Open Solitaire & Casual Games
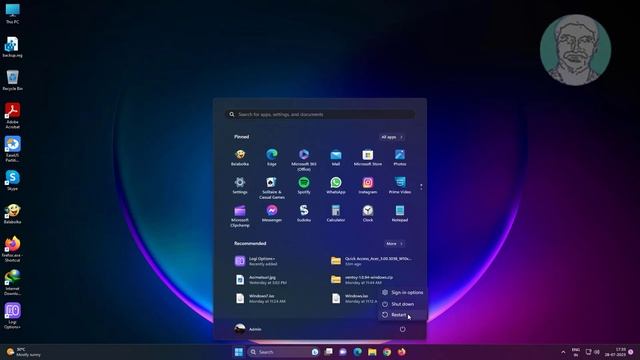This screenshot has width=640, height=360. tap(272, 188)
